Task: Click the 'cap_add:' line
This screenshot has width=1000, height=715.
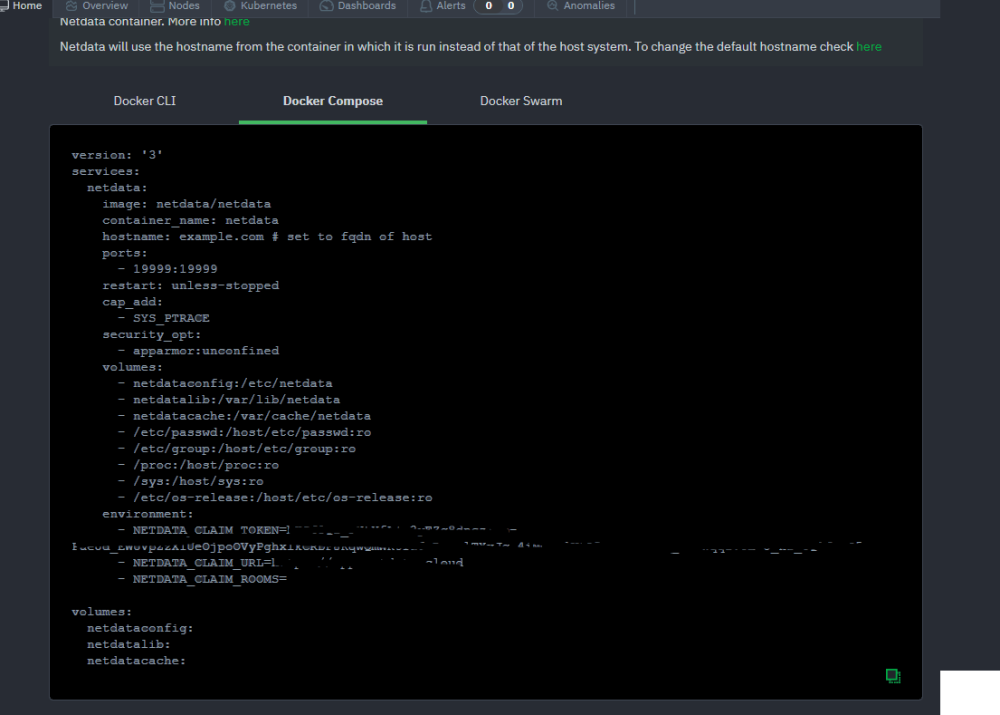Action: click(133, 302)
